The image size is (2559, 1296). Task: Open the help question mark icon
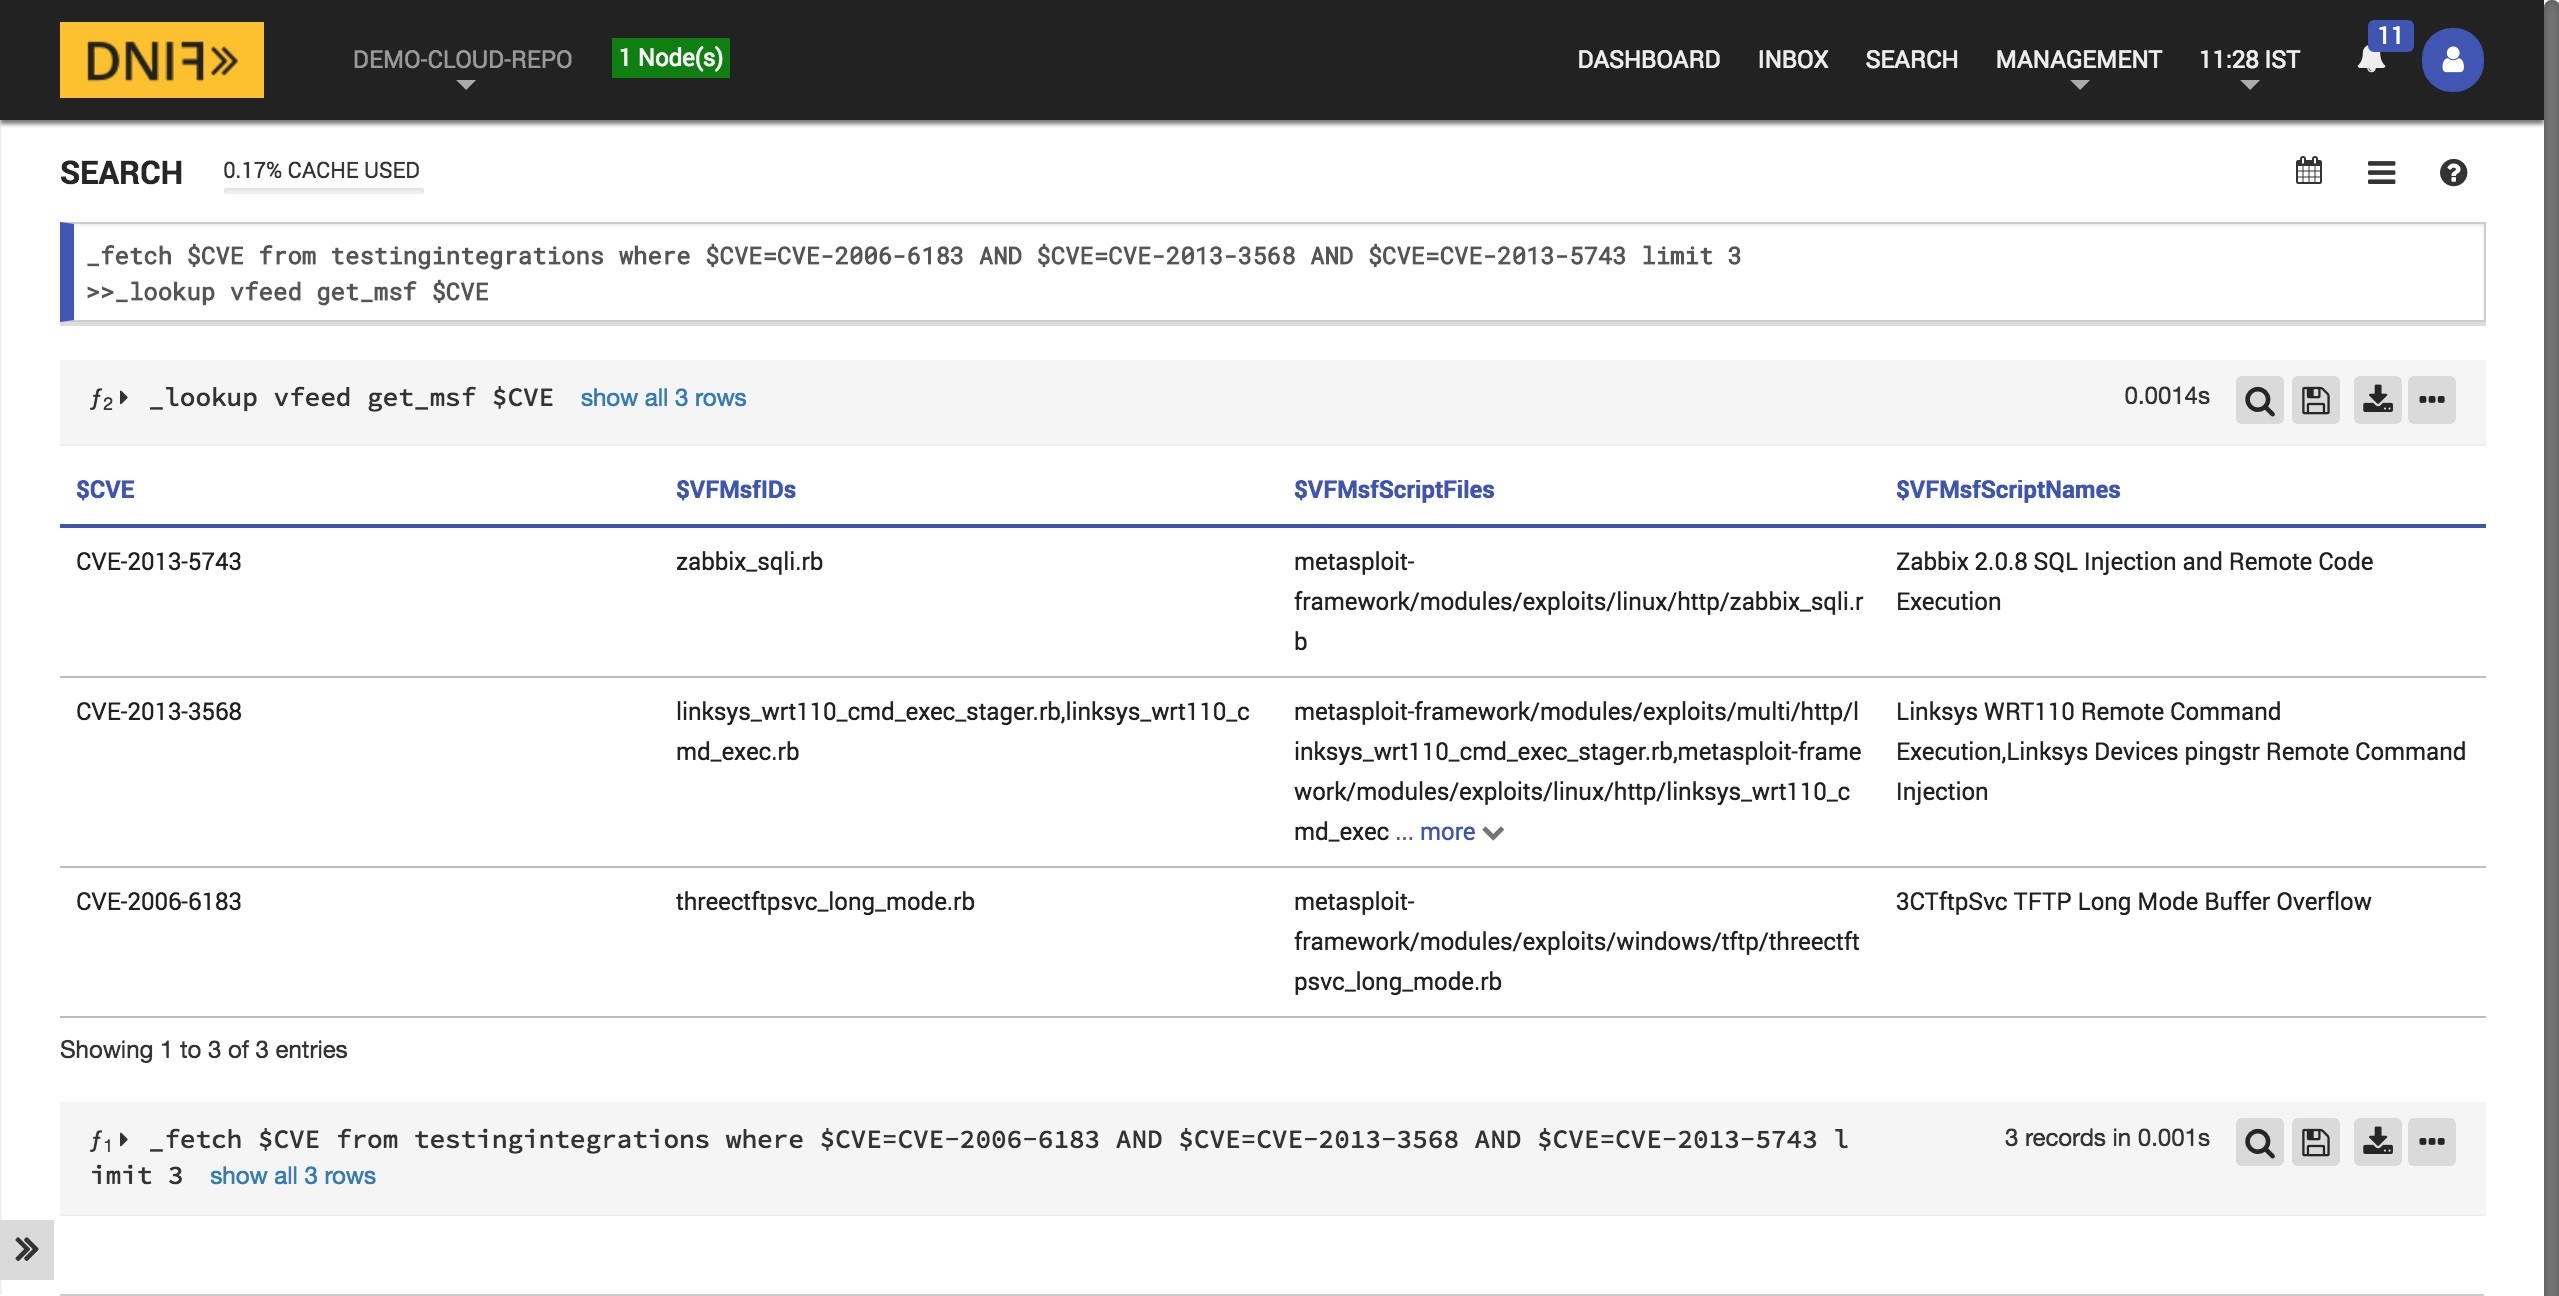click(x=2453, y=172)
